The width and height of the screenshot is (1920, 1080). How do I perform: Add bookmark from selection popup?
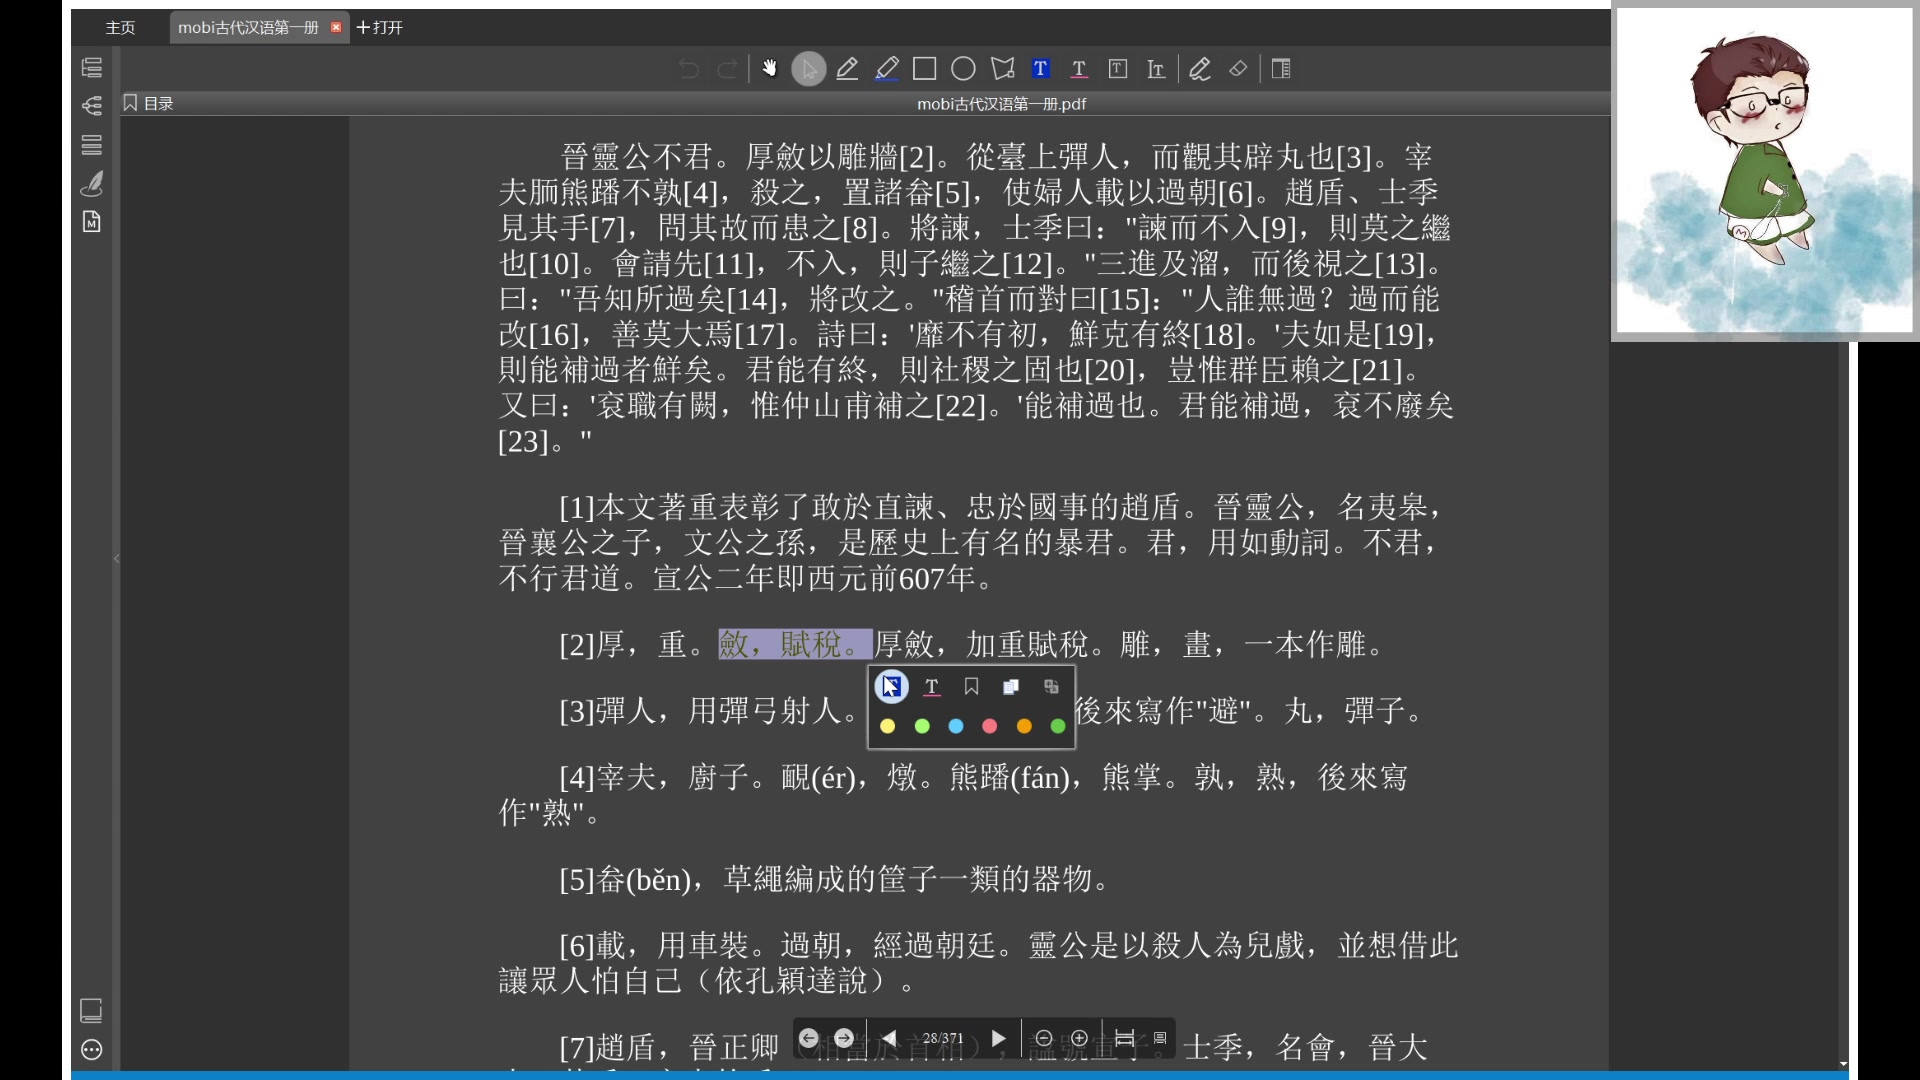971,687
